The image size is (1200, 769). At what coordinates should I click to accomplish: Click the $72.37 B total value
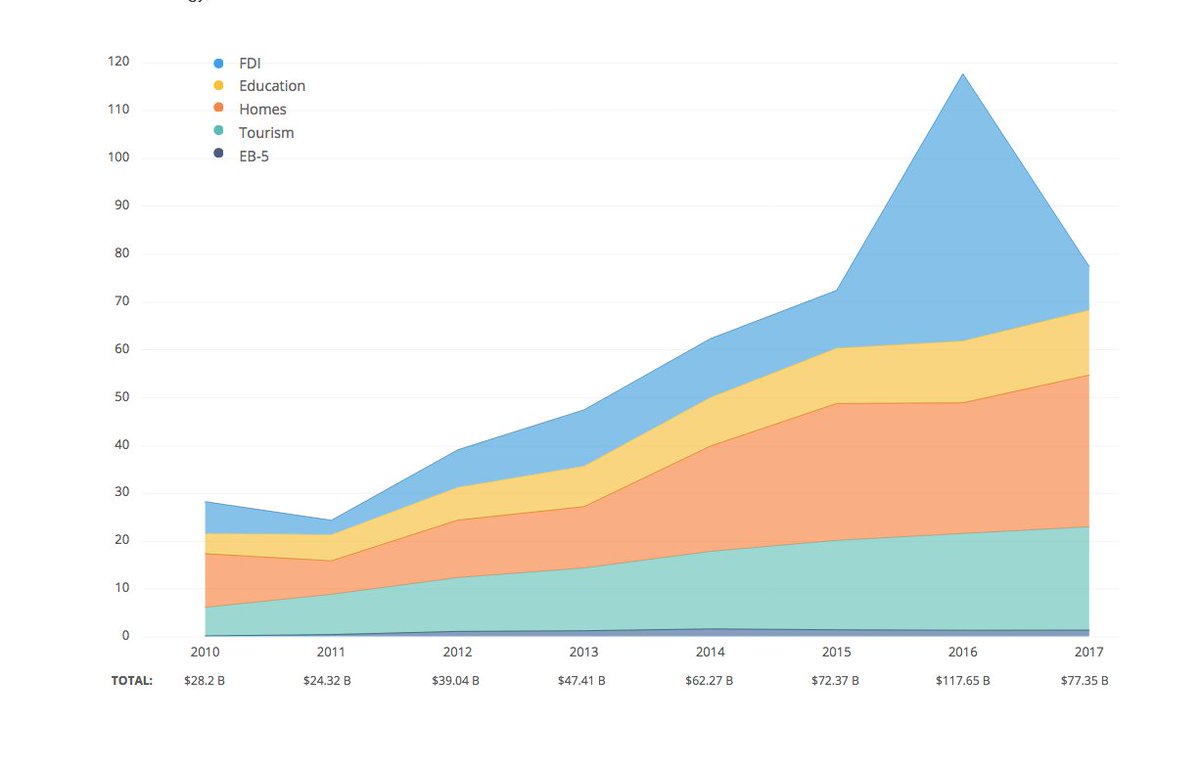(x=836, y=680)
